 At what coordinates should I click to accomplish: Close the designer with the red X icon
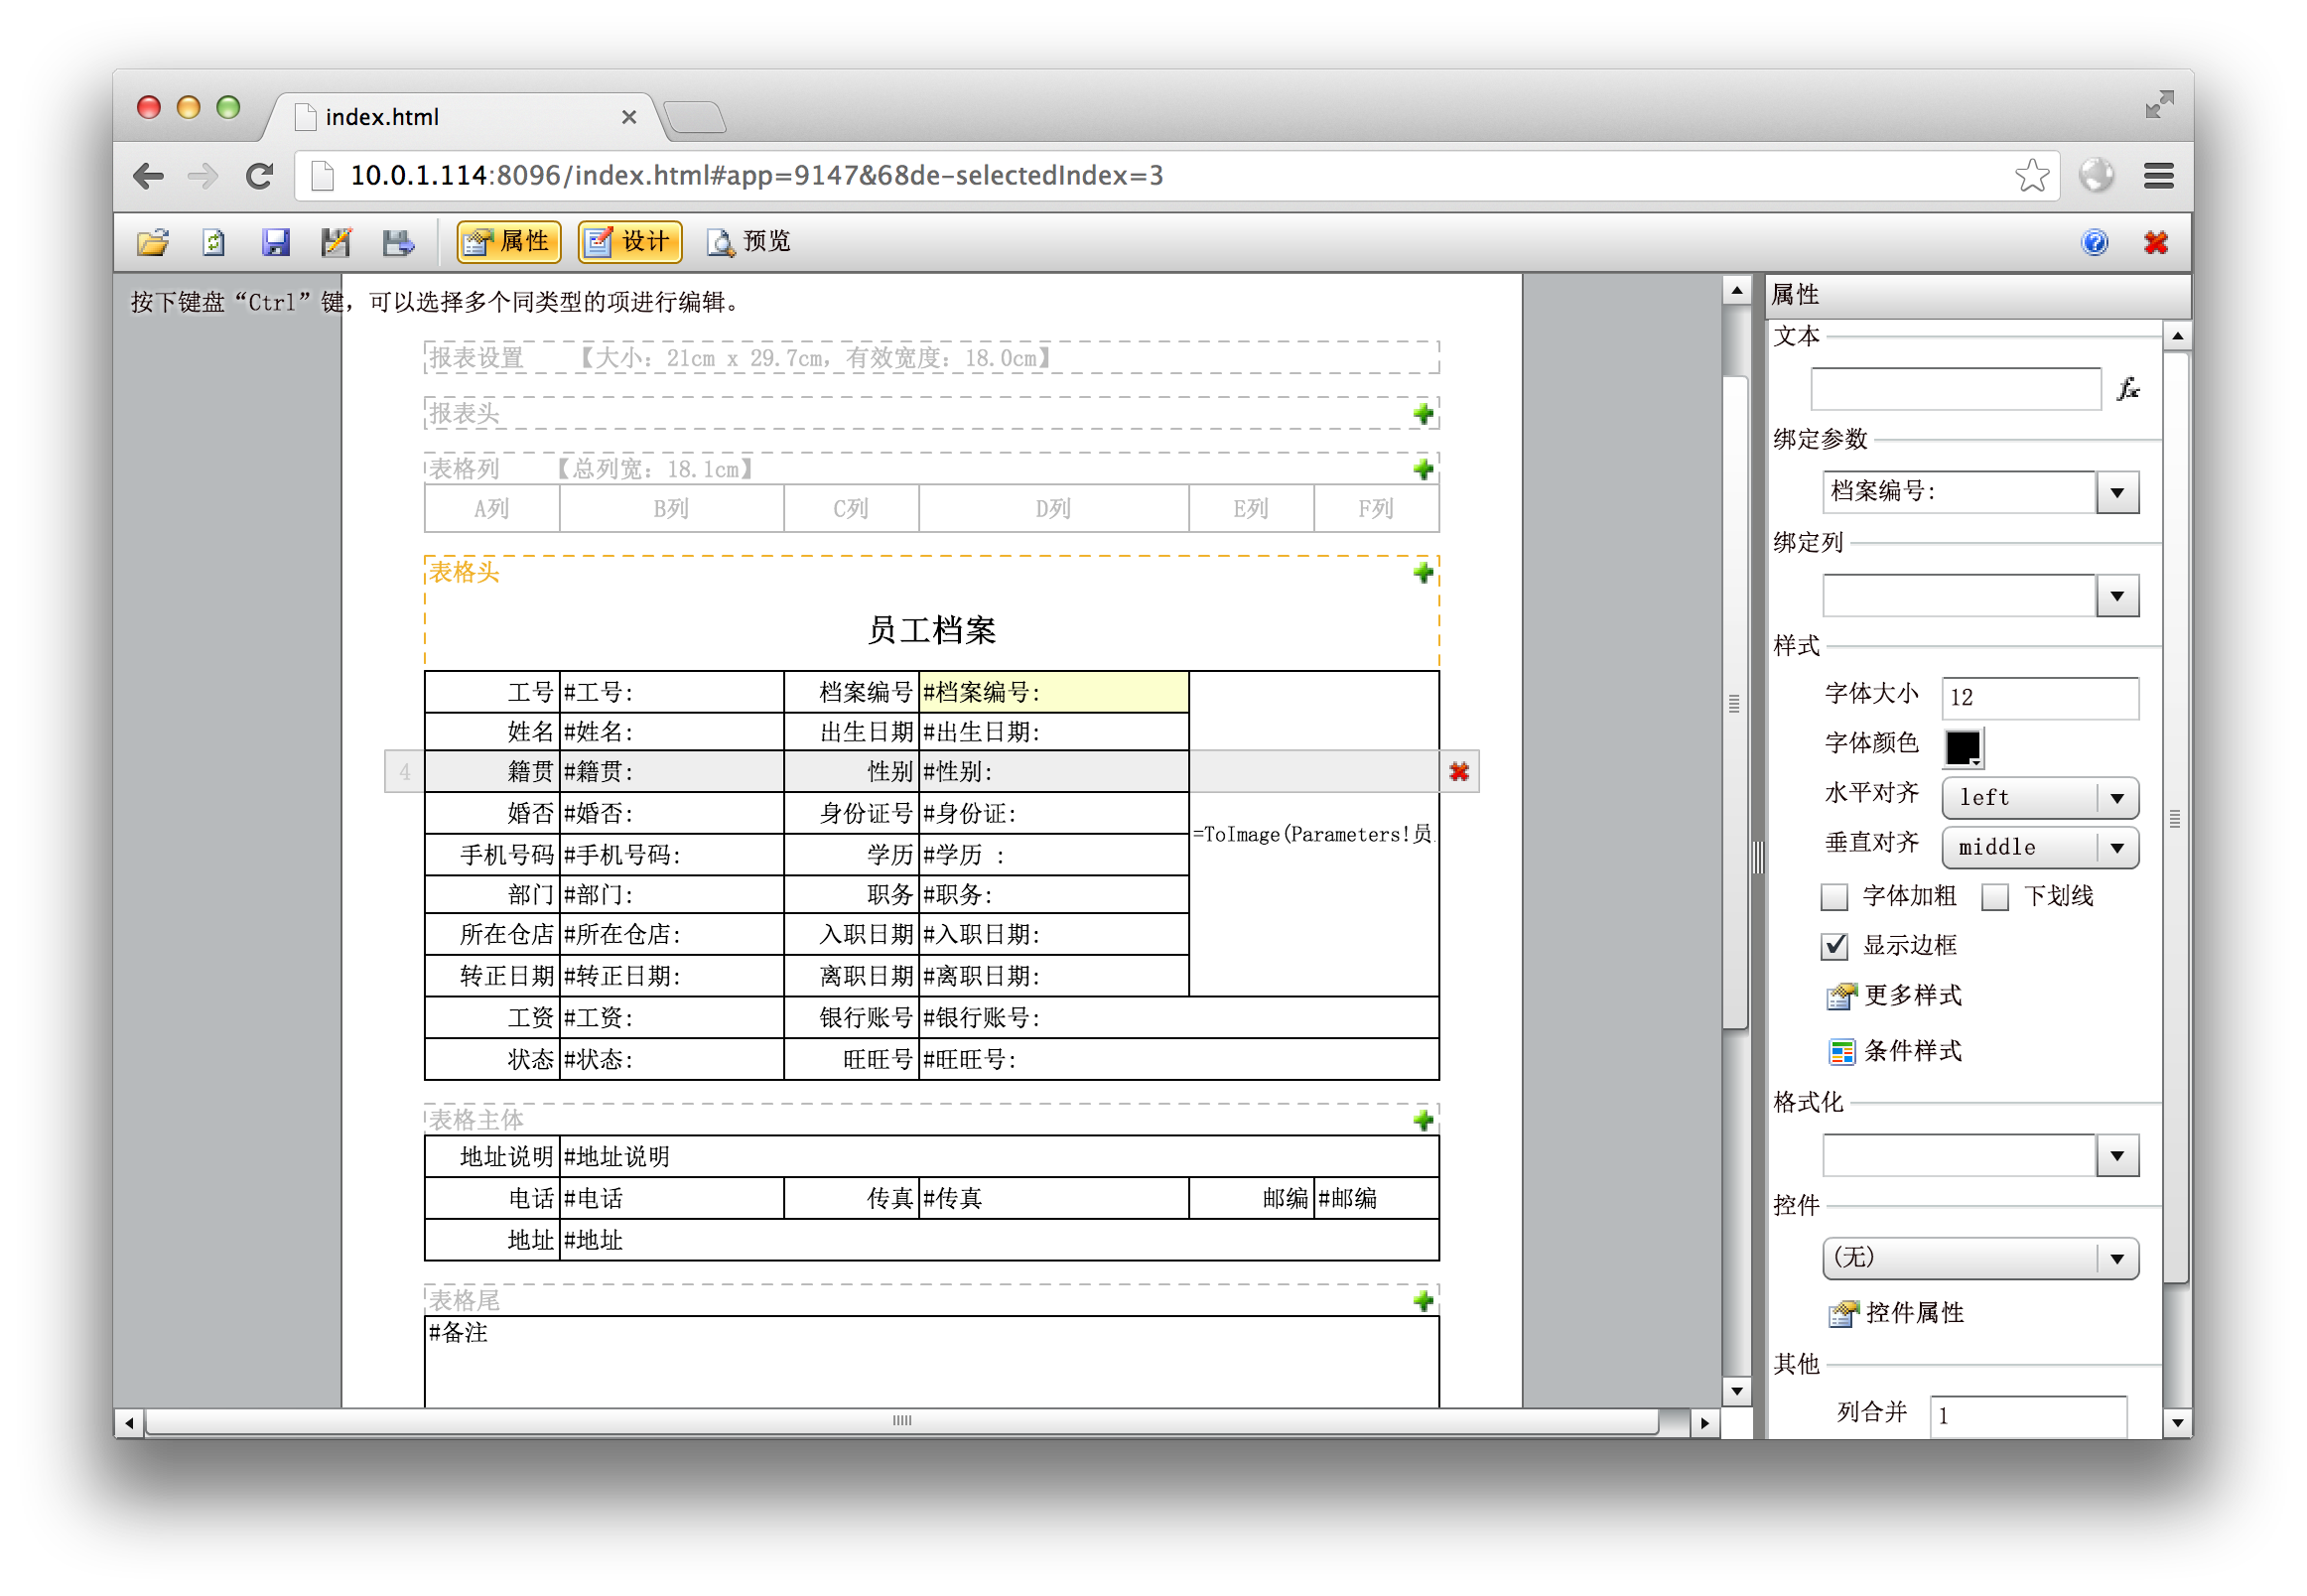[2155, 242]
